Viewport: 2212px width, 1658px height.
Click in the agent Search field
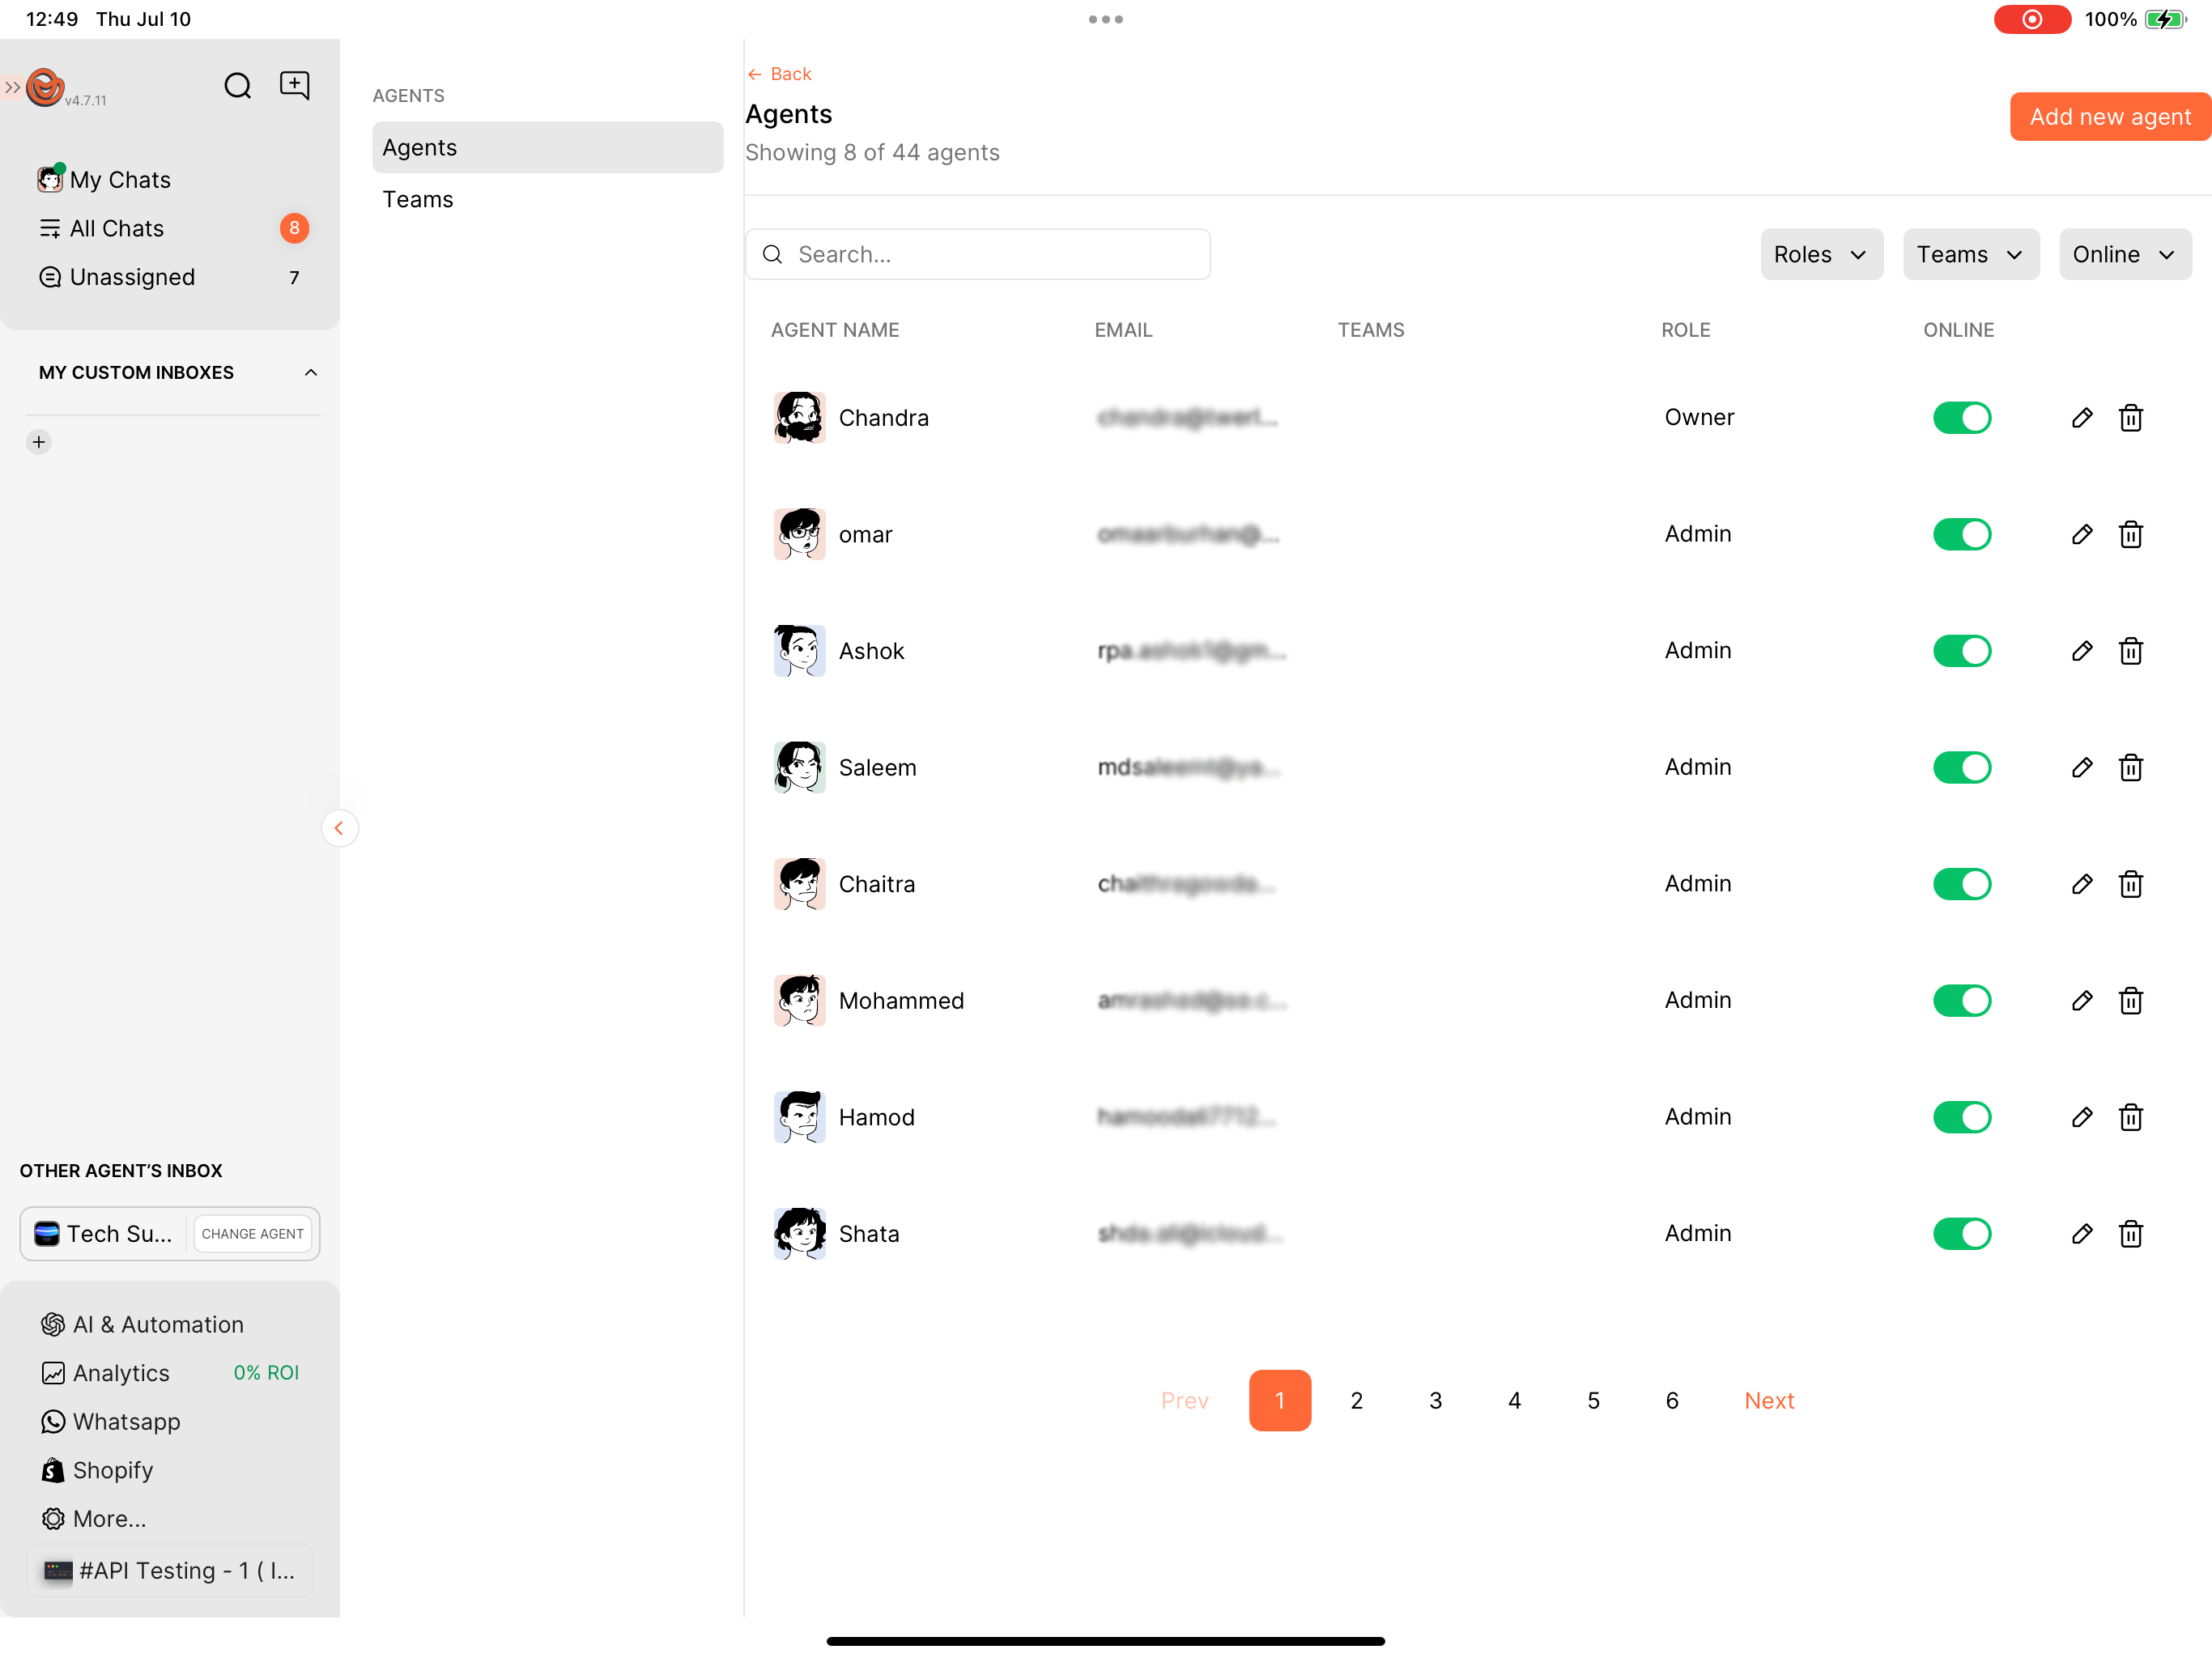click(977, 254)
